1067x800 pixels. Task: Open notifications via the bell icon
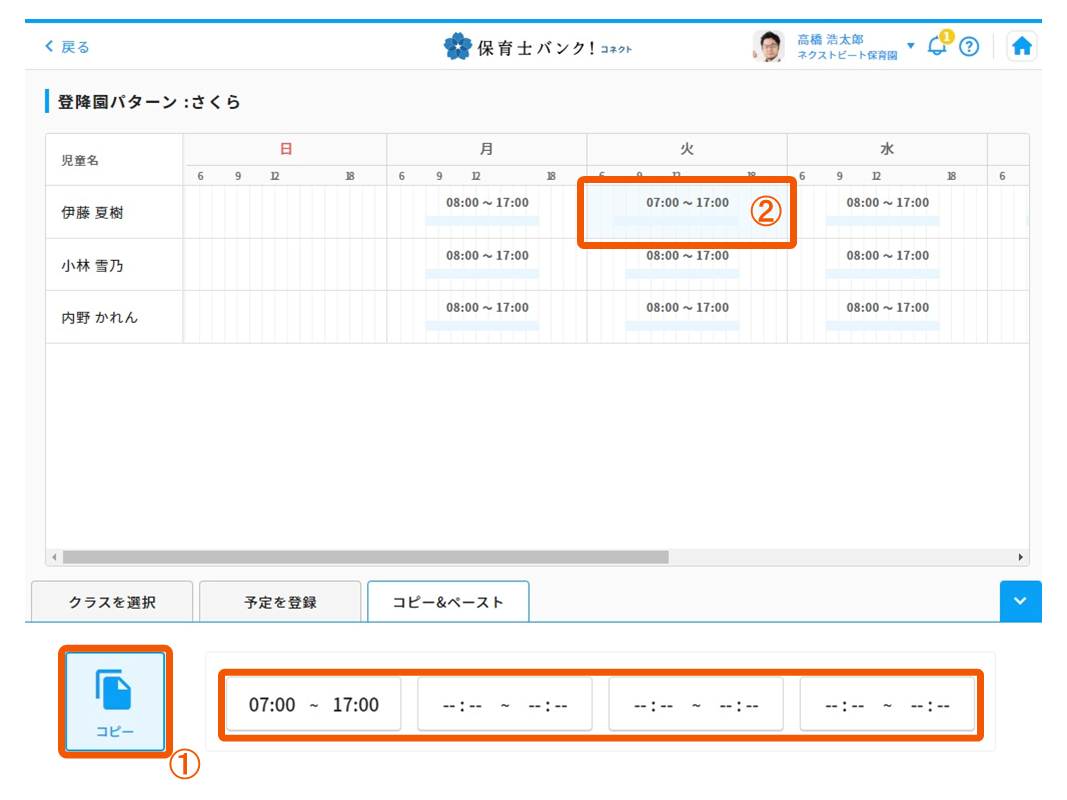coord(936,46)
